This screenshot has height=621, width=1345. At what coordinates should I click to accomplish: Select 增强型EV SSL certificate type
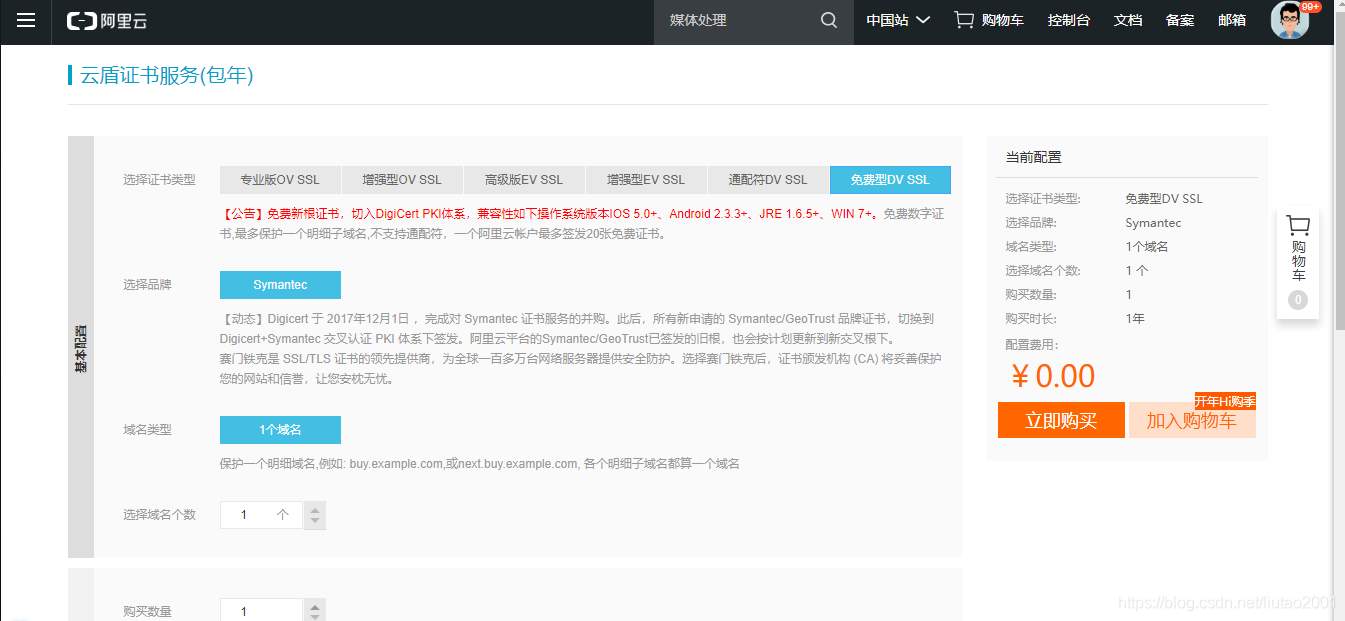(x=646, y=180)
